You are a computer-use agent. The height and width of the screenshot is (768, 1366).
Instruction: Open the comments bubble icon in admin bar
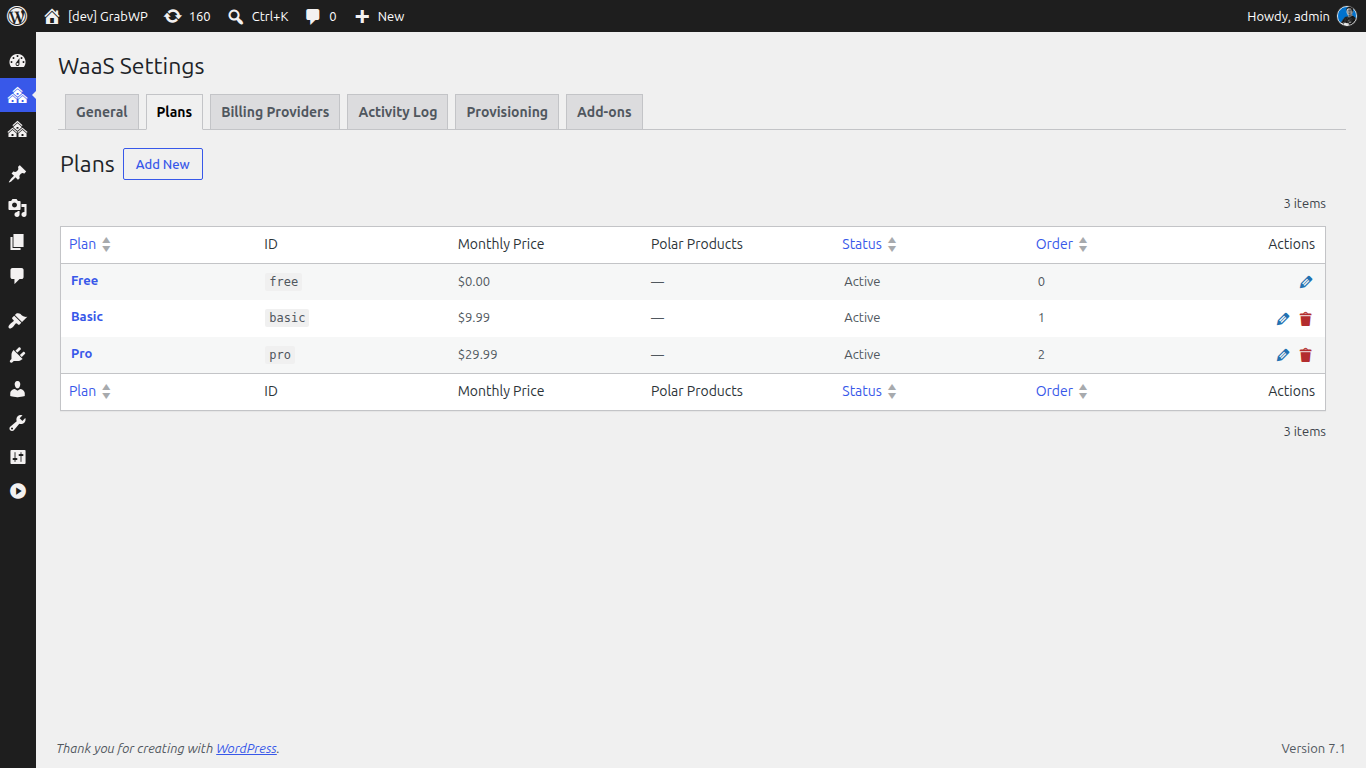(x=313, y=16)
